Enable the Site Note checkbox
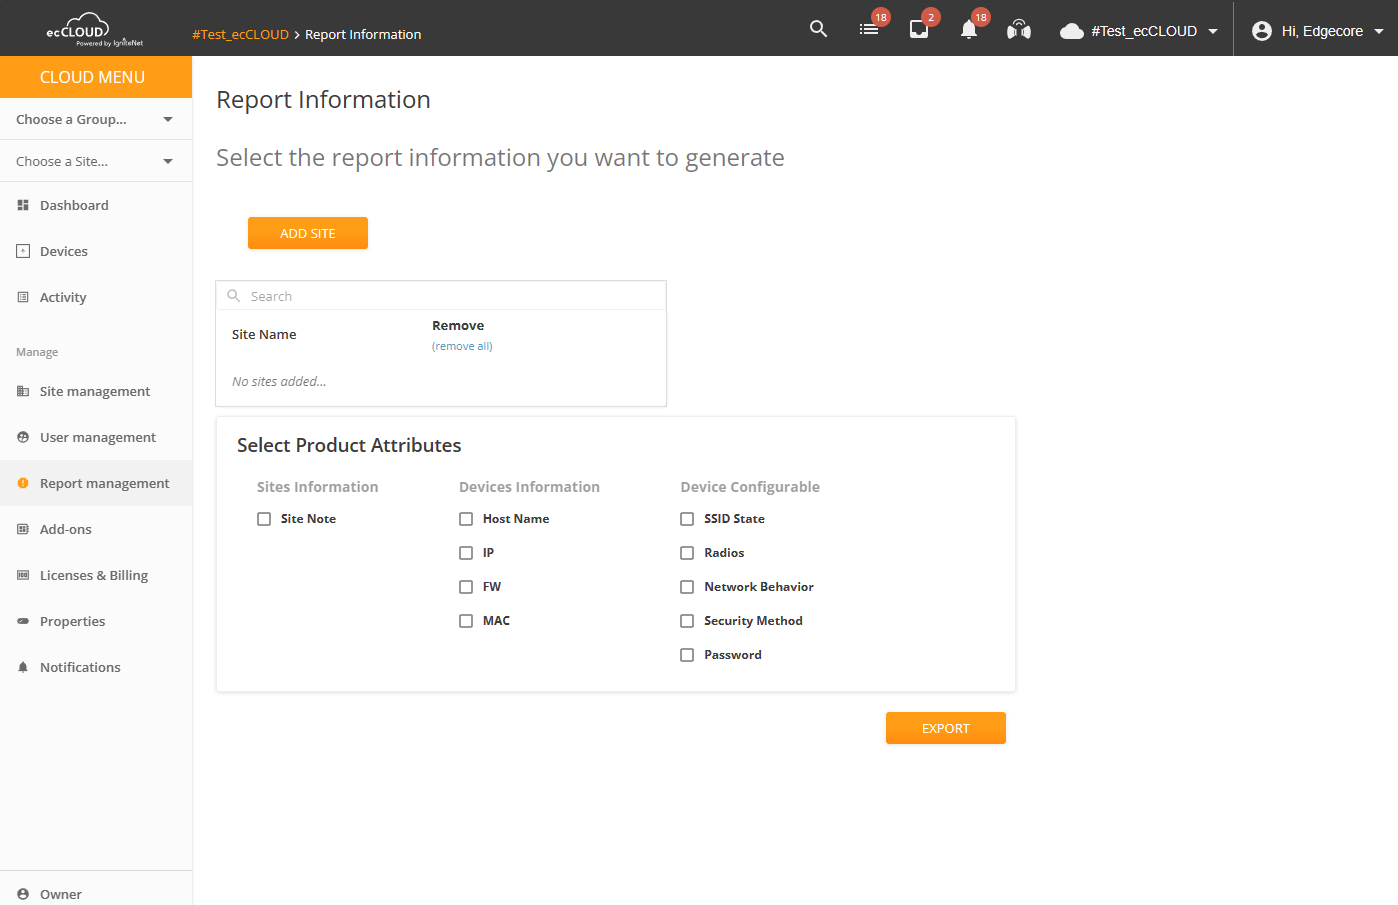Screen dimensions: 1398x905 tap(264, 518)
